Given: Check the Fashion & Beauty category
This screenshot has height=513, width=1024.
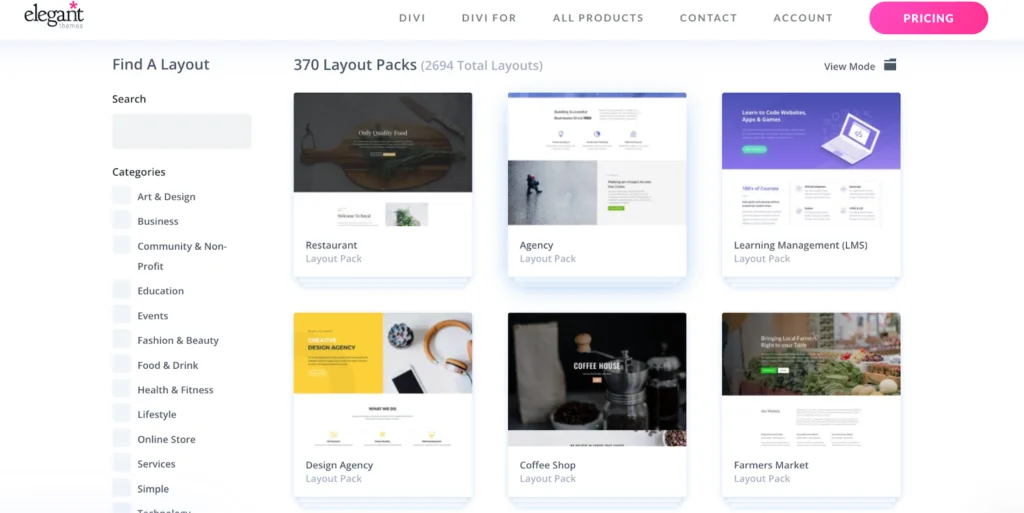Looking at the screenshot, I should pos(121,339).
